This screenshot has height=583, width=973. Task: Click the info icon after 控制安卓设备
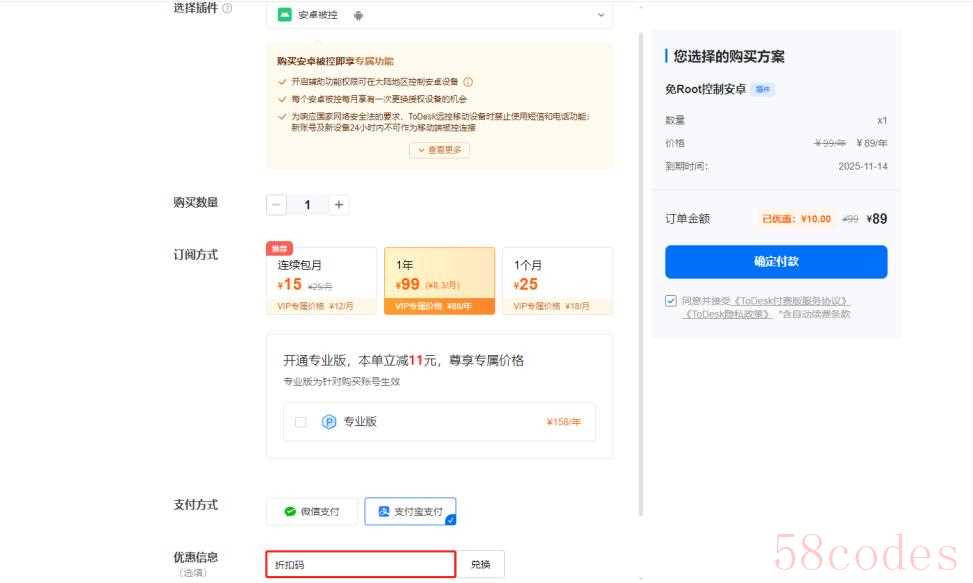(x=468, y=82)
